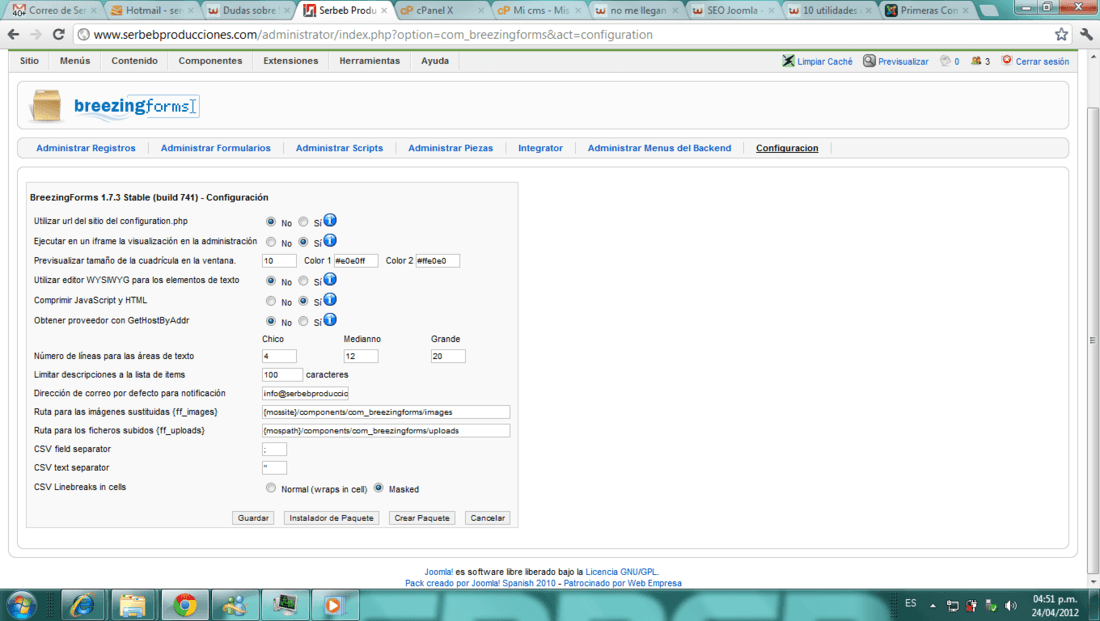
Task: Open the Componentes menu
Action: (210, 61)
